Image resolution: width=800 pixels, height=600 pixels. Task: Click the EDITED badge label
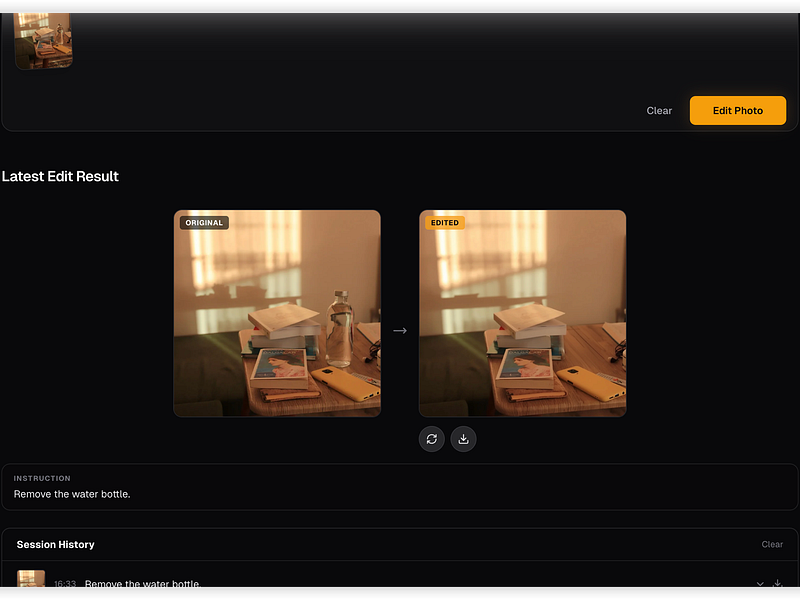pos(444,222)
